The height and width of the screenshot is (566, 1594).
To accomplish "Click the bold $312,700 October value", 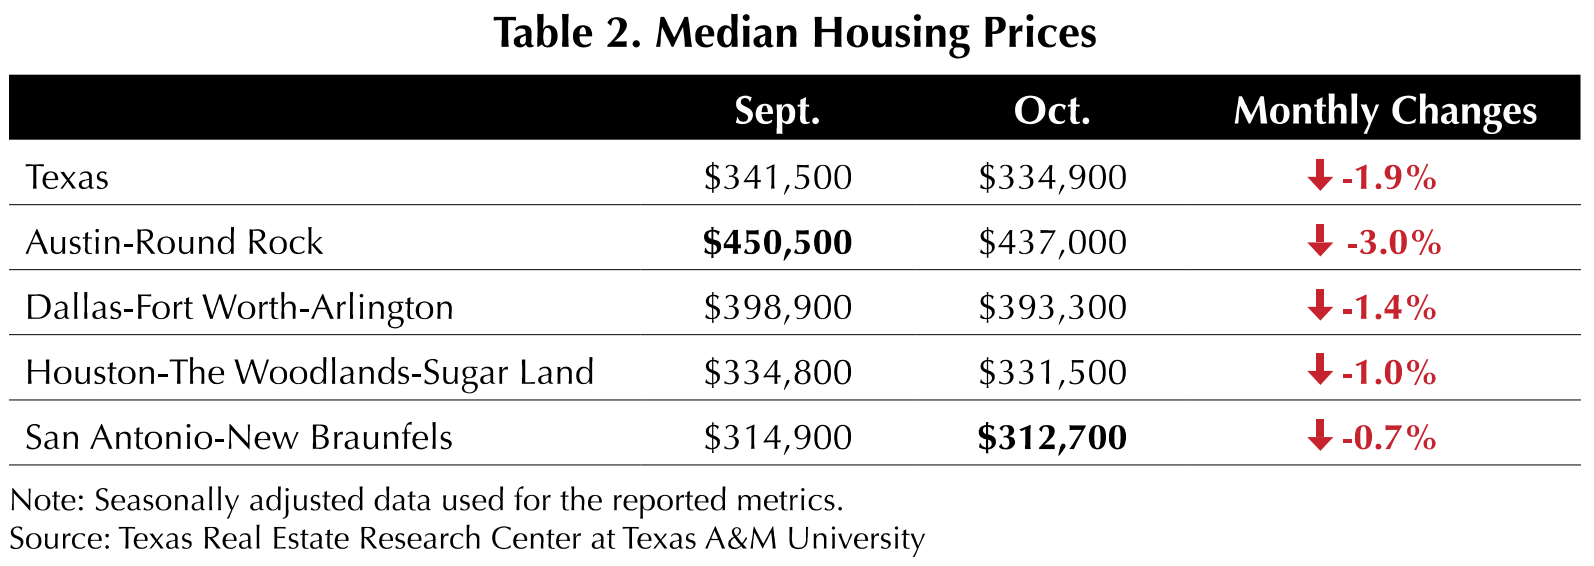I will pyautogui.click(x=1052, y=437).
